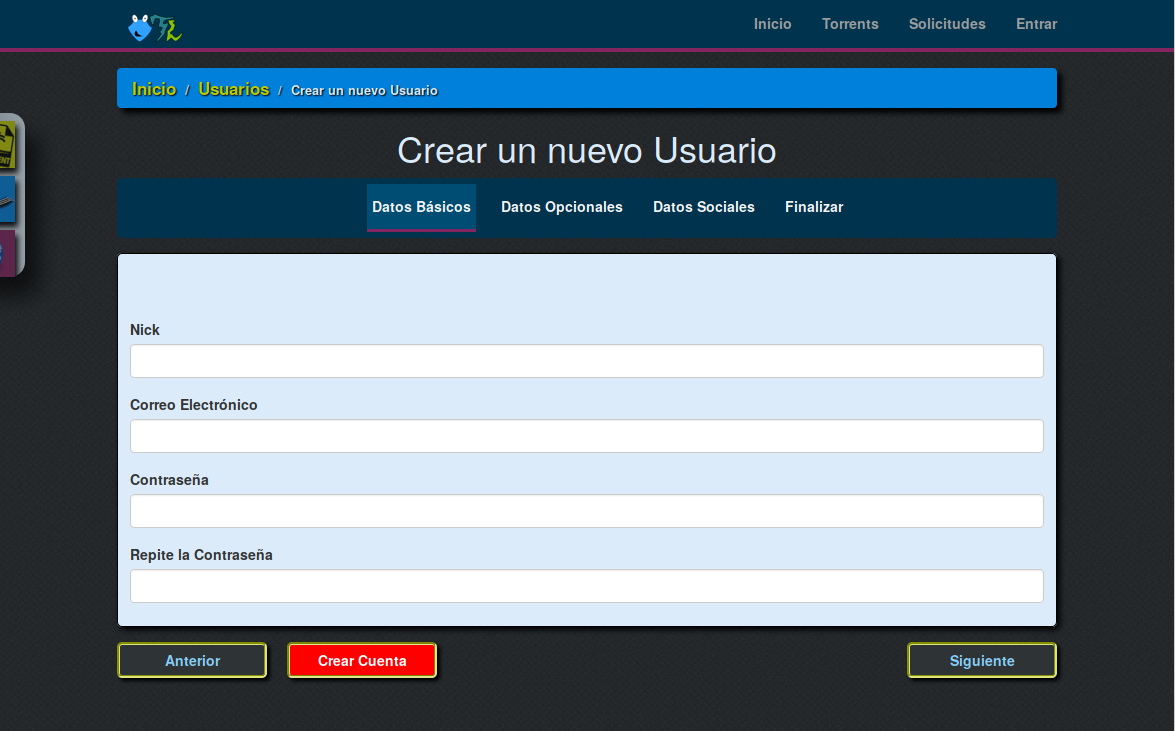
Task: Focus the Correo Electrónico input field
Action: (587, 436)
